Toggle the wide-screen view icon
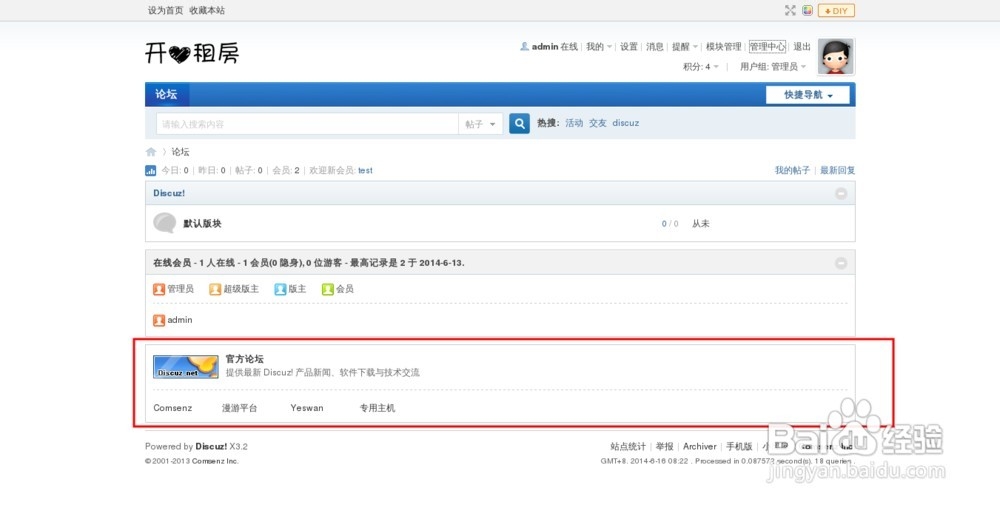 tap(790, 10)
